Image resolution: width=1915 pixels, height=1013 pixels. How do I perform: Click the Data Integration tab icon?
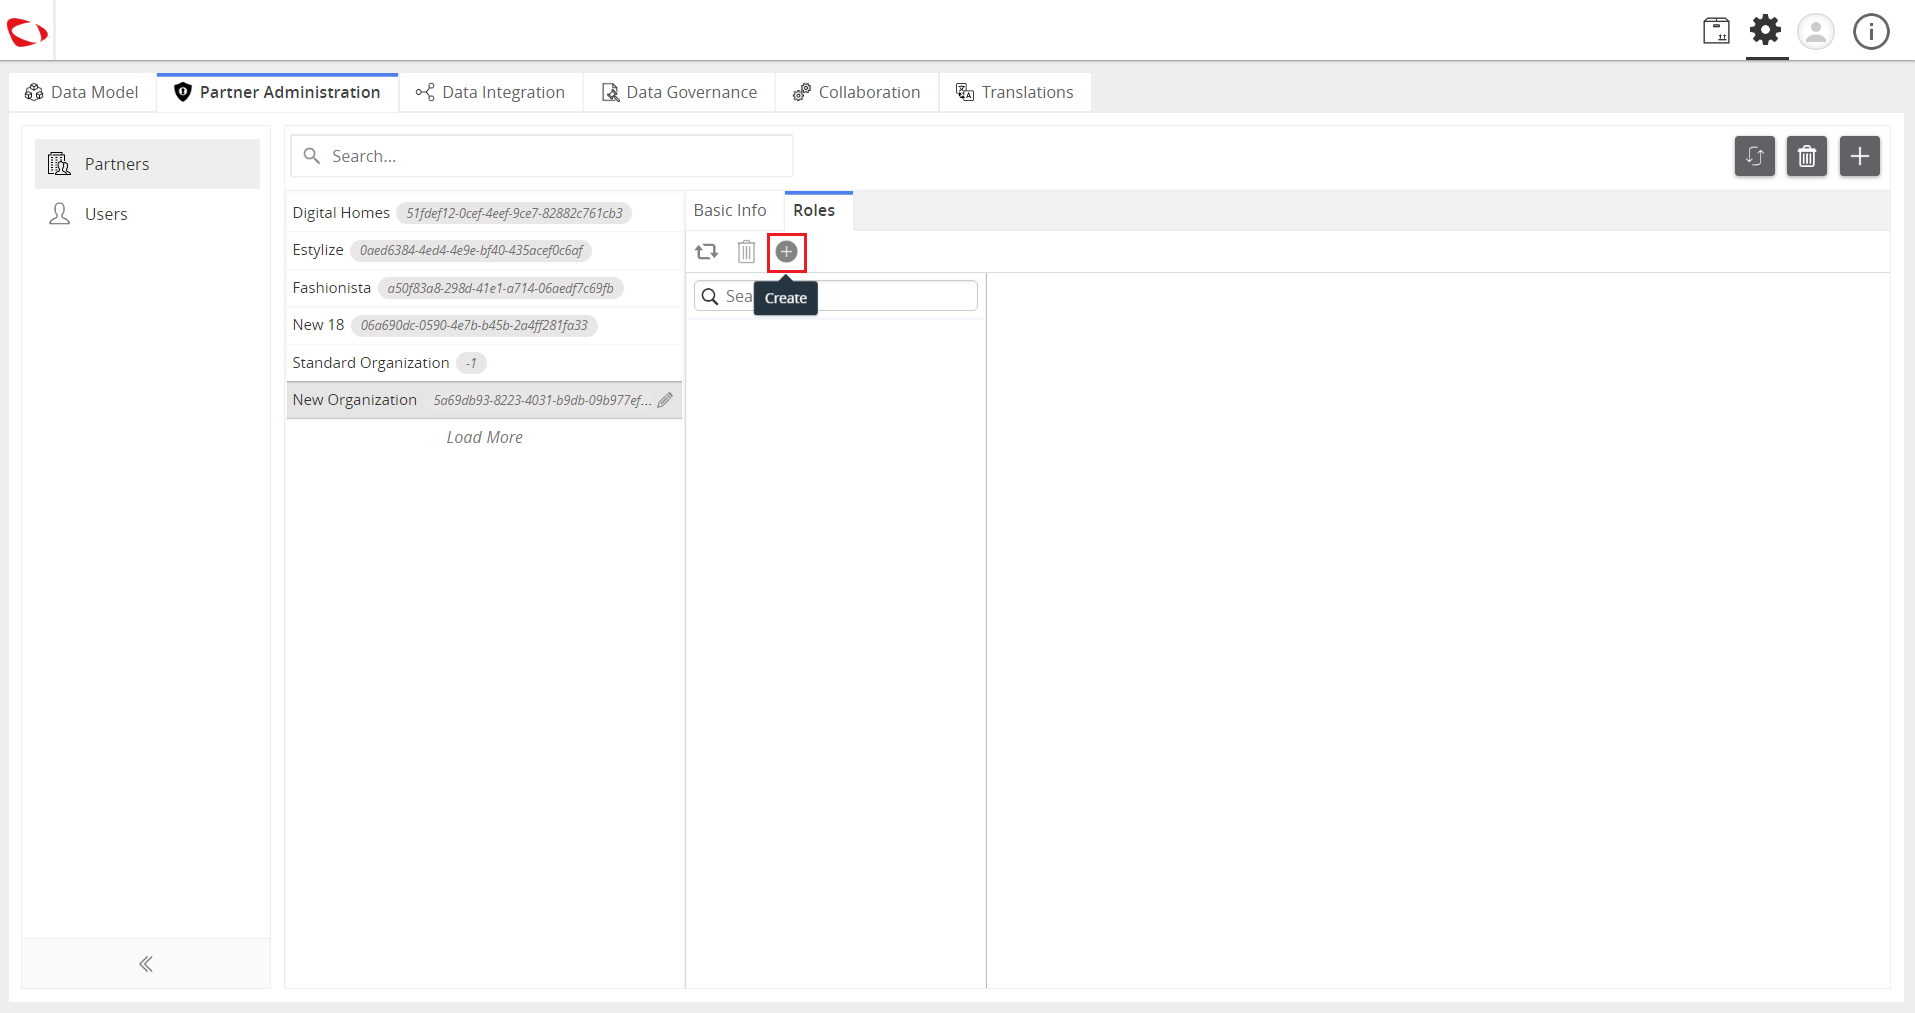point(425,92)
